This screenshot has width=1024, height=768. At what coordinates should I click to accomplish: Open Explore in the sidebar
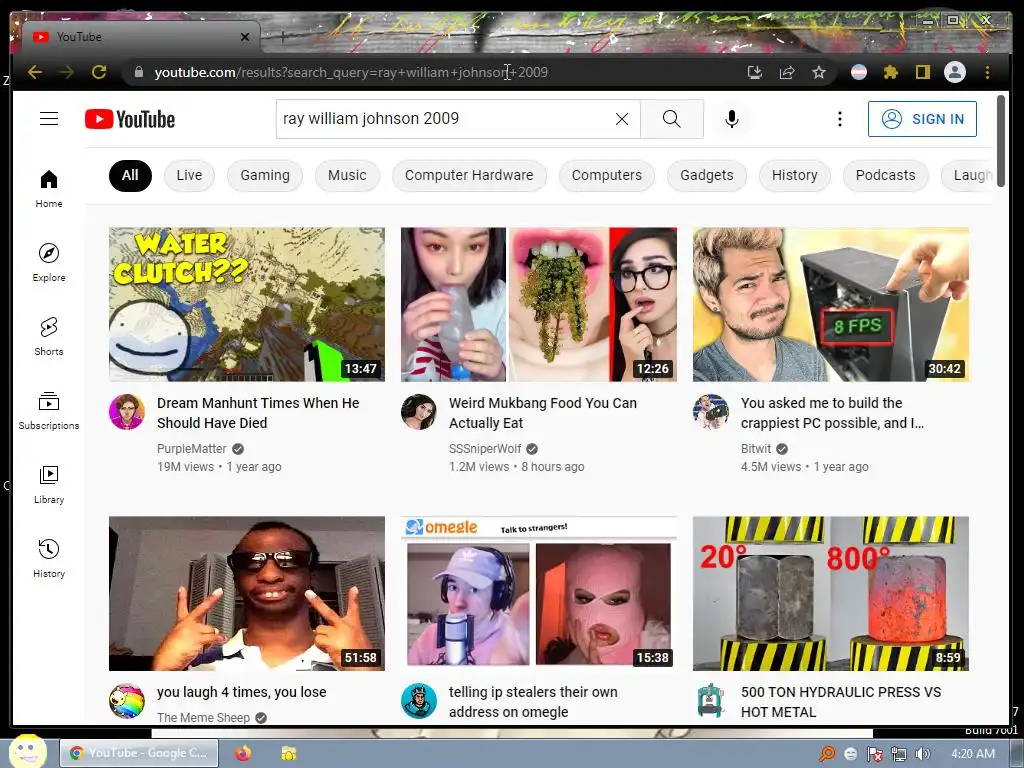(x=49, y=263)
